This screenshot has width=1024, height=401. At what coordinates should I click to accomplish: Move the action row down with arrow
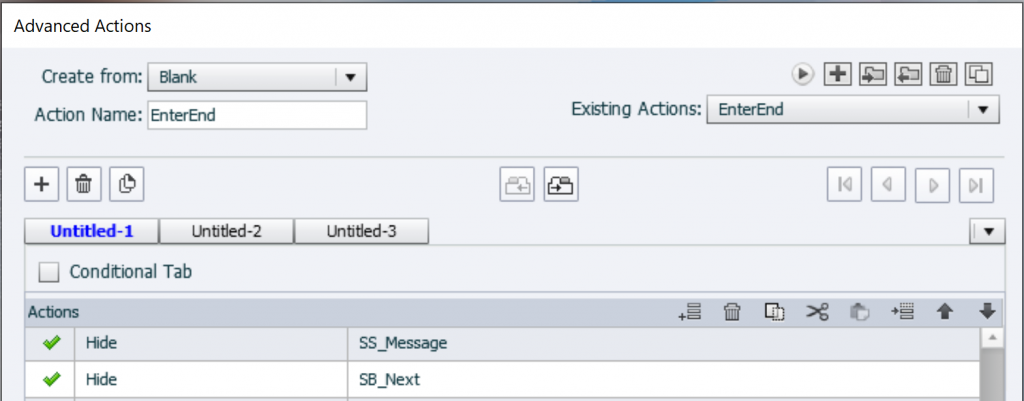point(987,312)
